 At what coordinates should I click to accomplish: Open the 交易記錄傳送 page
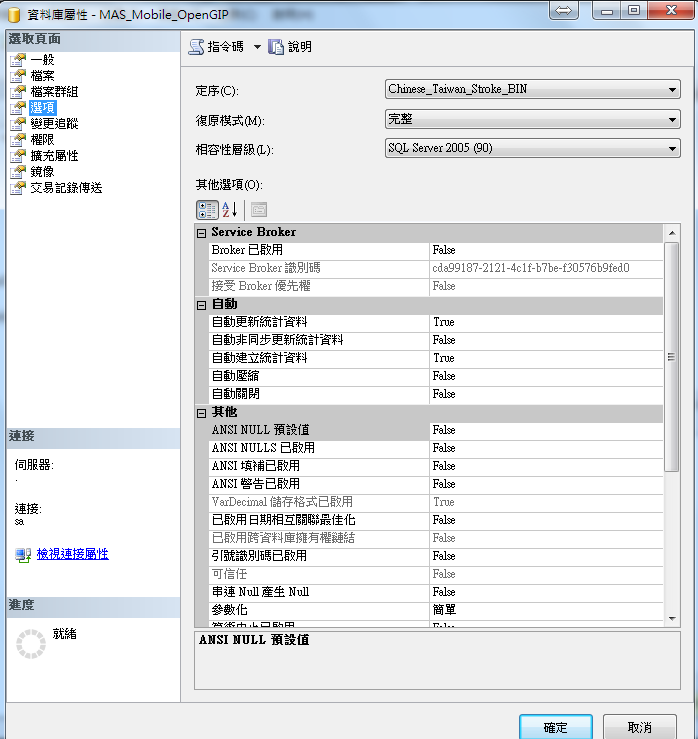[66, 188]
